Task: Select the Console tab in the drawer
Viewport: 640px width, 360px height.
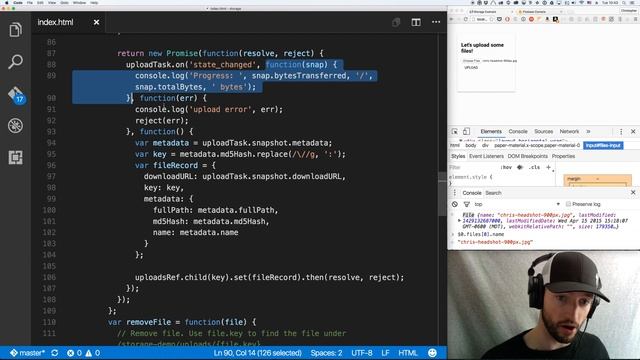Action: [472, 193]
